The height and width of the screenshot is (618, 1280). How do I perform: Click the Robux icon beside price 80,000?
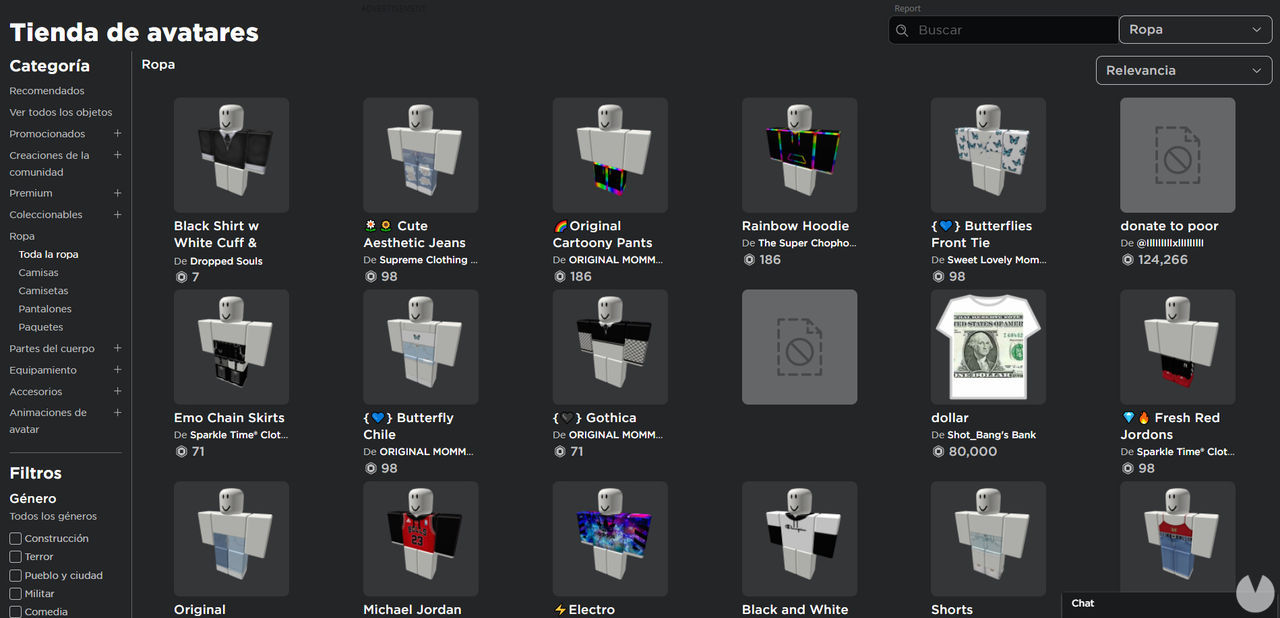(938, 452)
